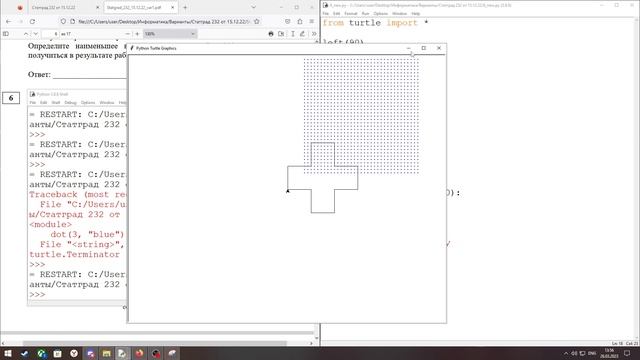Open Edit menu in IDLE editor

pyautogui.click(x=336, y=13)
